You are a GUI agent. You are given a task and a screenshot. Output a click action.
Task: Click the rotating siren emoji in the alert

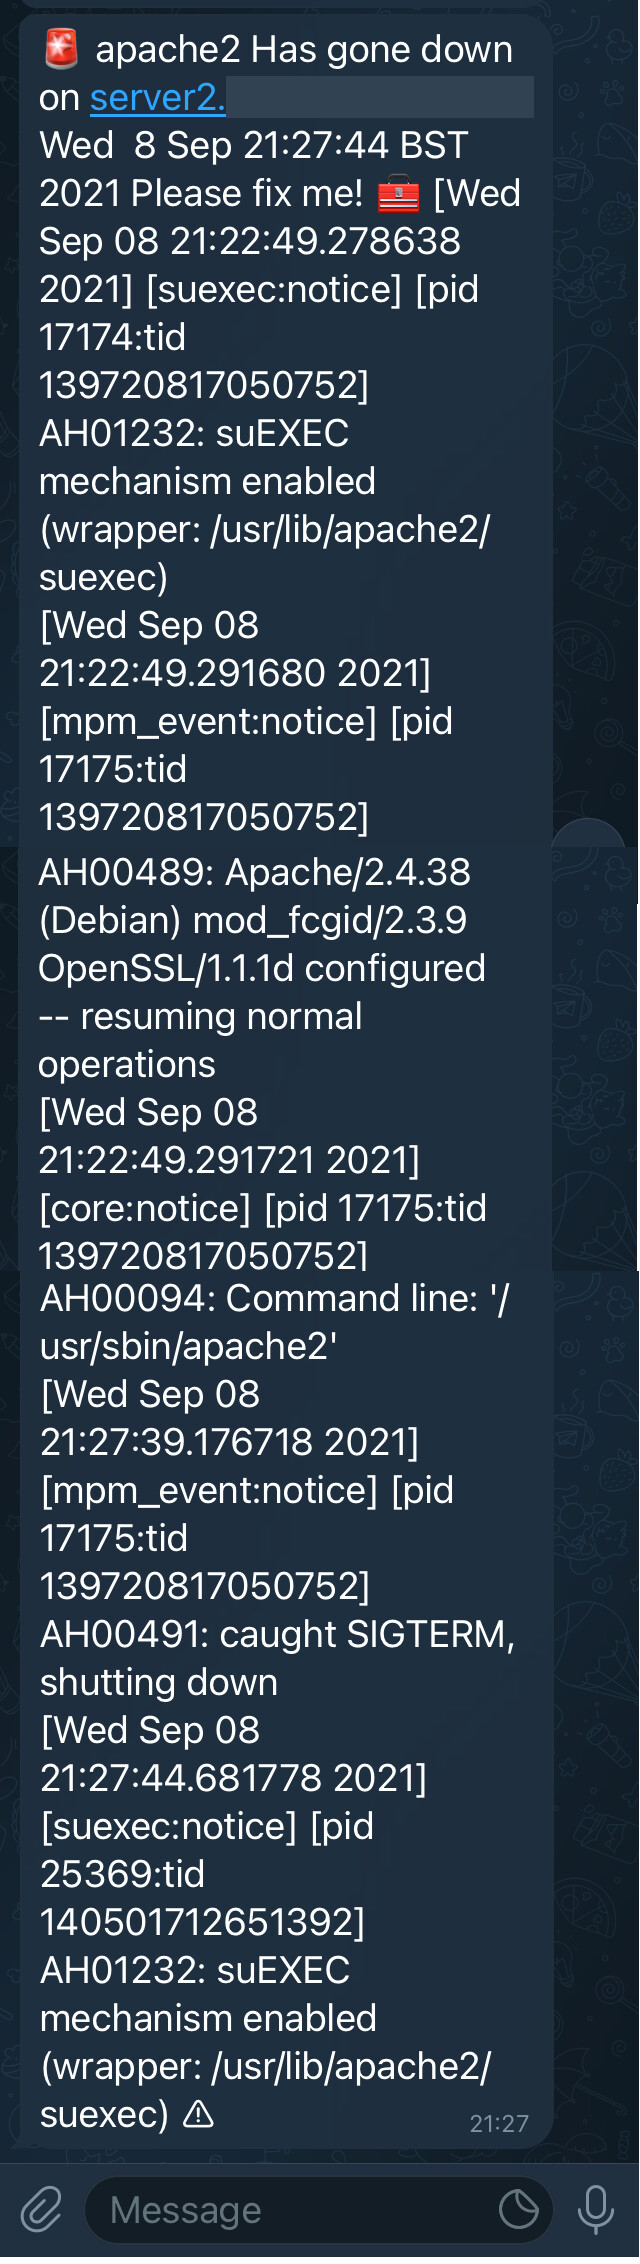click(x=62, y=47)
